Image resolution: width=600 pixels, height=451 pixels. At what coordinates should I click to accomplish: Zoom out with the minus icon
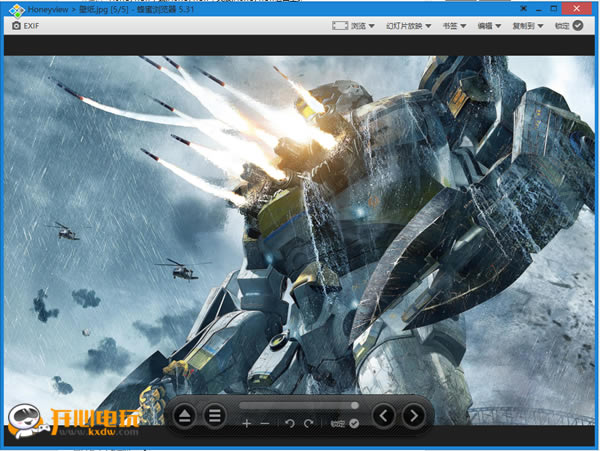coord(265,423)
